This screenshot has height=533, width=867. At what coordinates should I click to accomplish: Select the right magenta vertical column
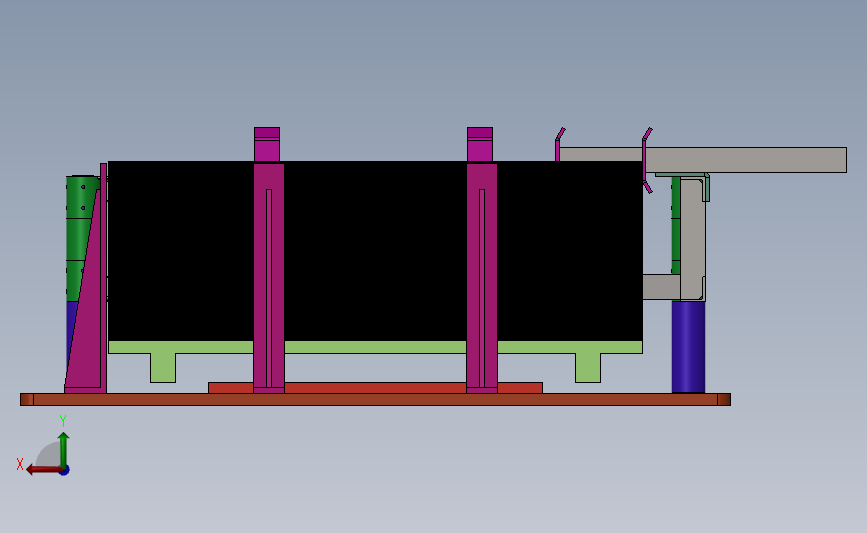point(482,278)
